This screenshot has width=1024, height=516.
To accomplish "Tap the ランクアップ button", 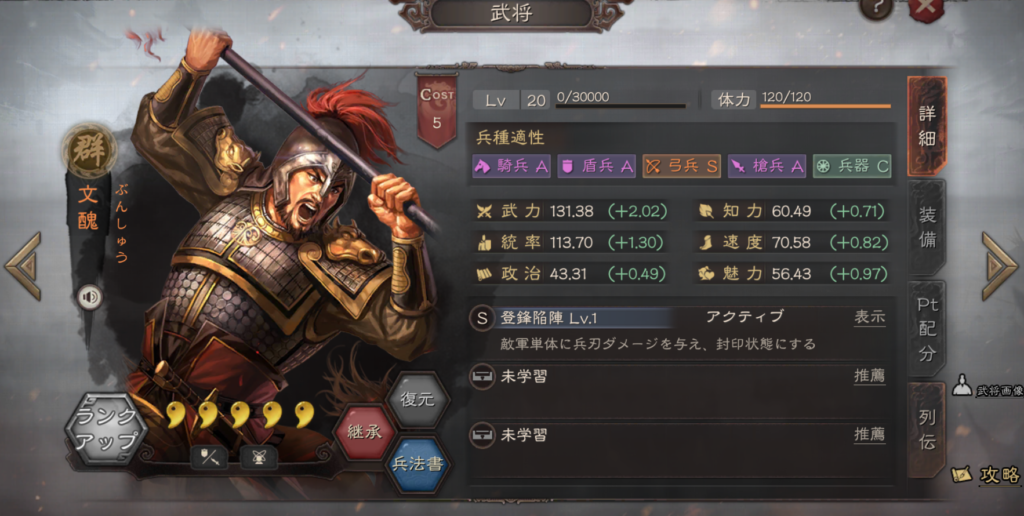I will (x=106, y=429).
